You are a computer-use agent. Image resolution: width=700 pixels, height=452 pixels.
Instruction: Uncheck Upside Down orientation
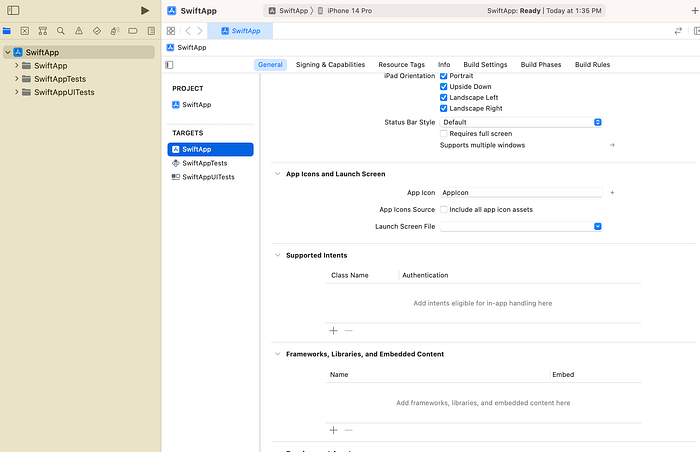point(443,87)
